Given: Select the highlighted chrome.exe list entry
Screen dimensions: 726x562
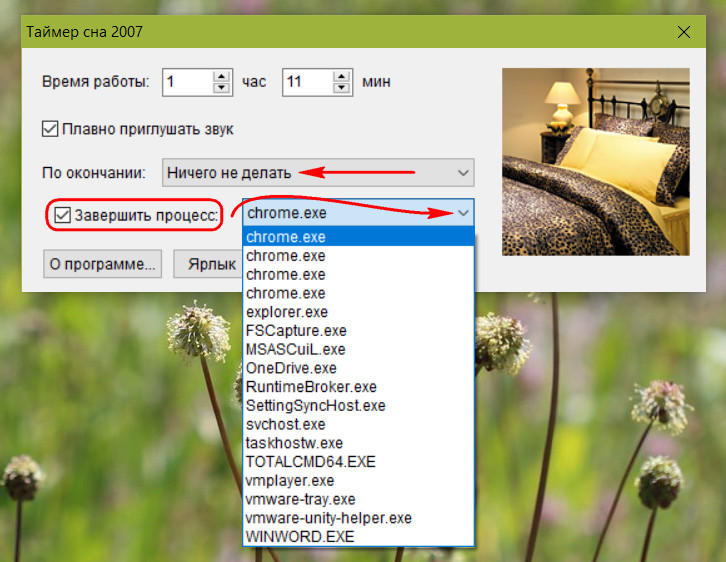Looking at the screenshot, I should (x=358, y=237).
